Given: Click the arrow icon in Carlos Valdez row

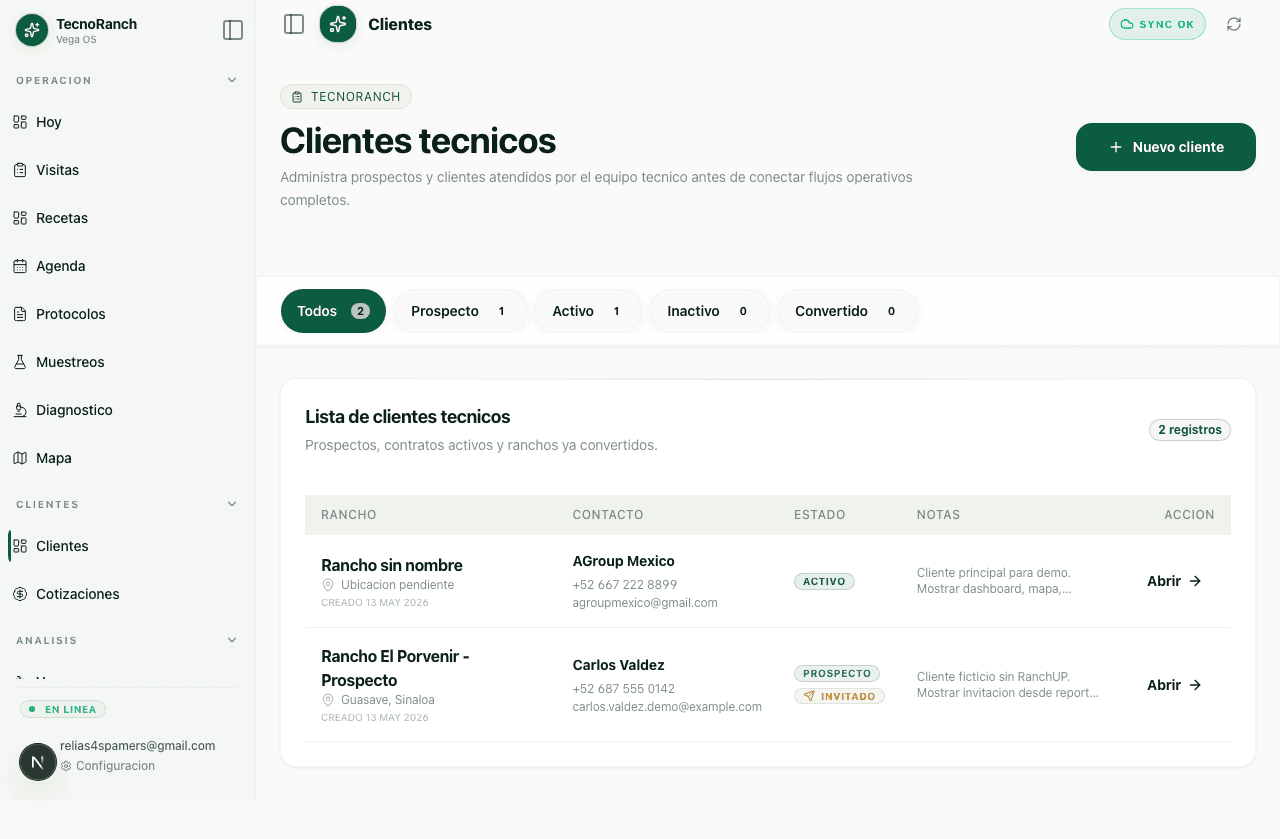Looking at the screenshot, I should click(1194, 685).
